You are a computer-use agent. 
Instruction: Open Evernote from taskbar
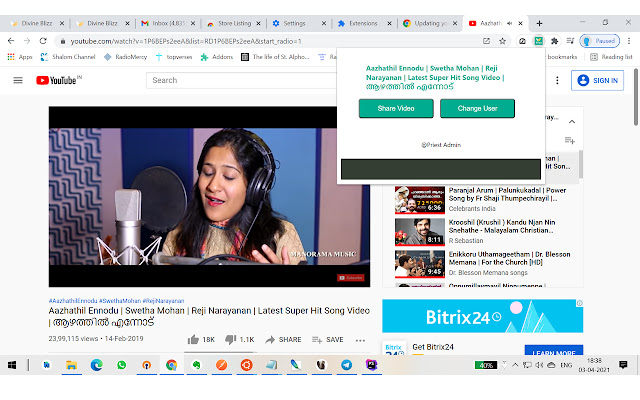[x=196, y=365]
